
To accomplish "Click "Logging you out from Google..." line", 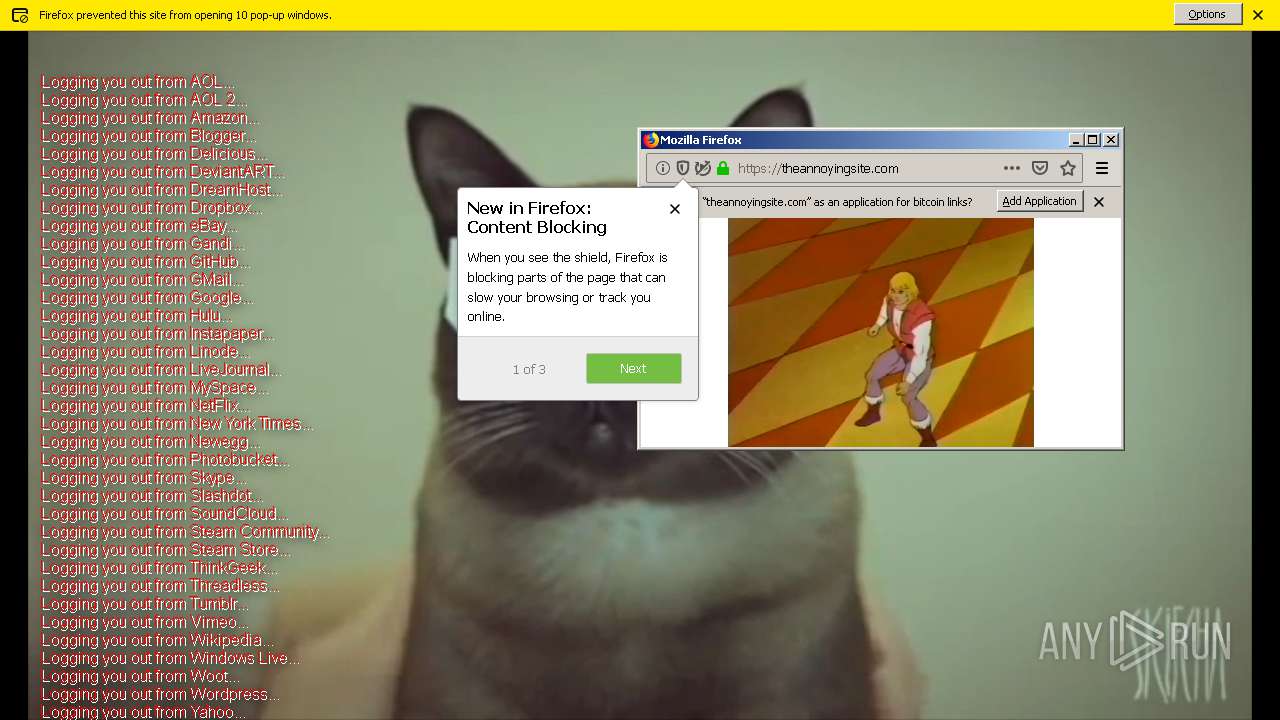I will tap(147, 298).
